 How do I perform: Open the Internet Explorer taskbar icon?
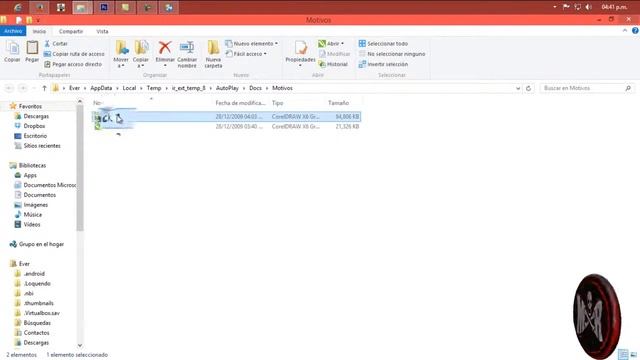pyautogui.click(x=18, y=7)
